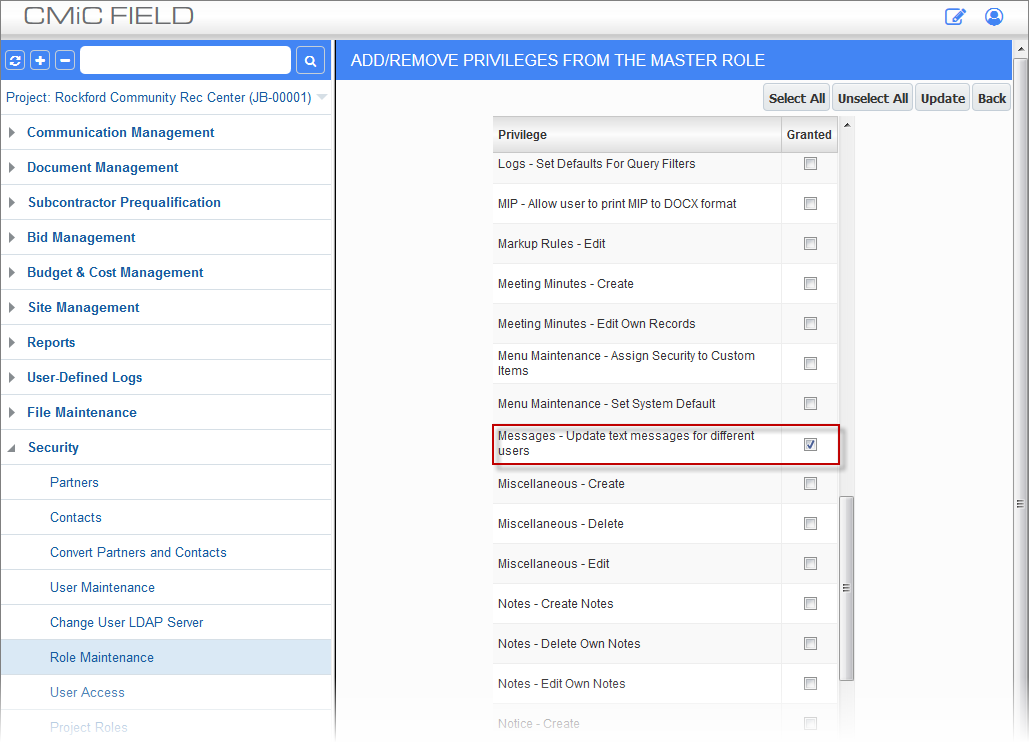Click the expand all plus icon

pos(40,60)
